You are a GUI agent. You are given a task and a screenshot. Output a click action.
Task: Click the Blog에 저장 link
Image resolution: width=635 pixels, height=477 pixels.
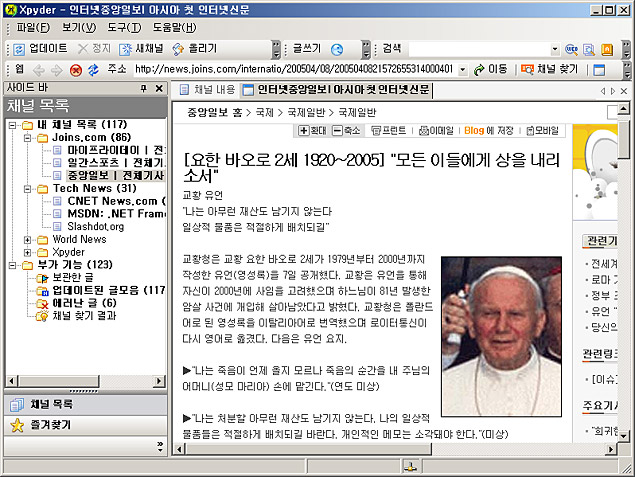(x=488, y=130)
